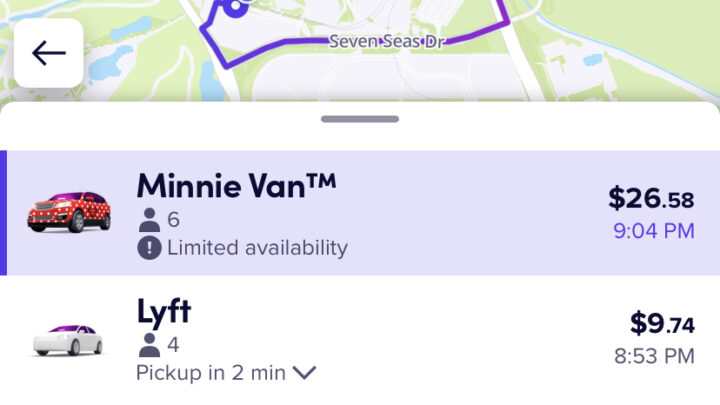Click the red polka-dot Minnie Van image
The image size is (720, 405).
pos(69,212)
